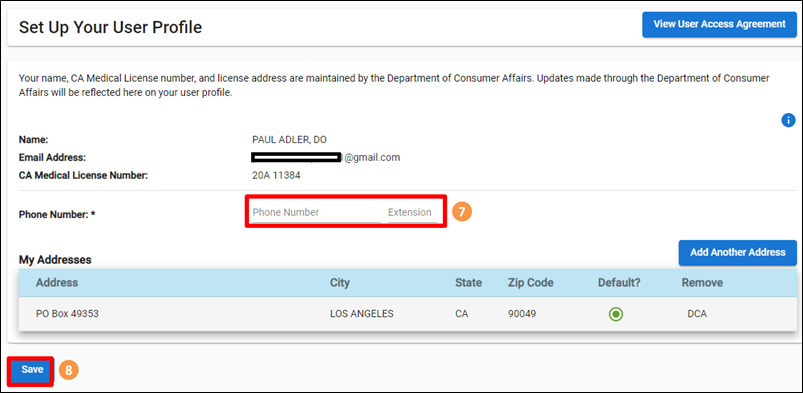Click the Set Up Your User Profile title
The width and height of the screenshot is (803, 393).
point(111,27)
